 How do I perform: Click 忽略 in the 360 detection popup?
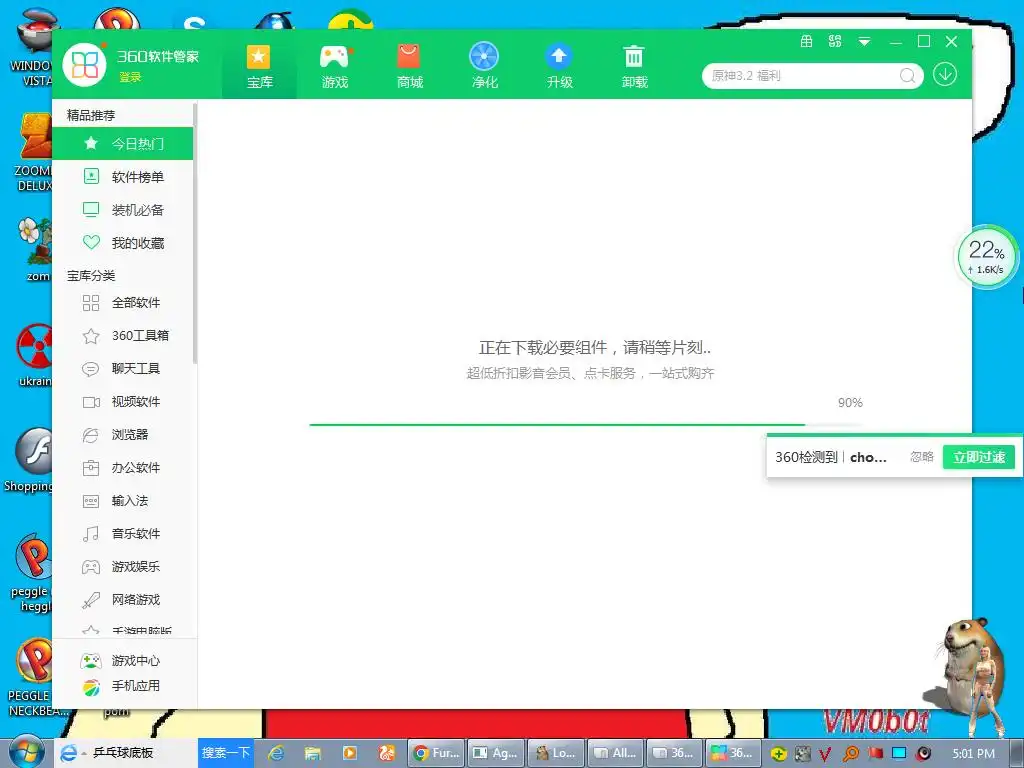pos(921,457)
